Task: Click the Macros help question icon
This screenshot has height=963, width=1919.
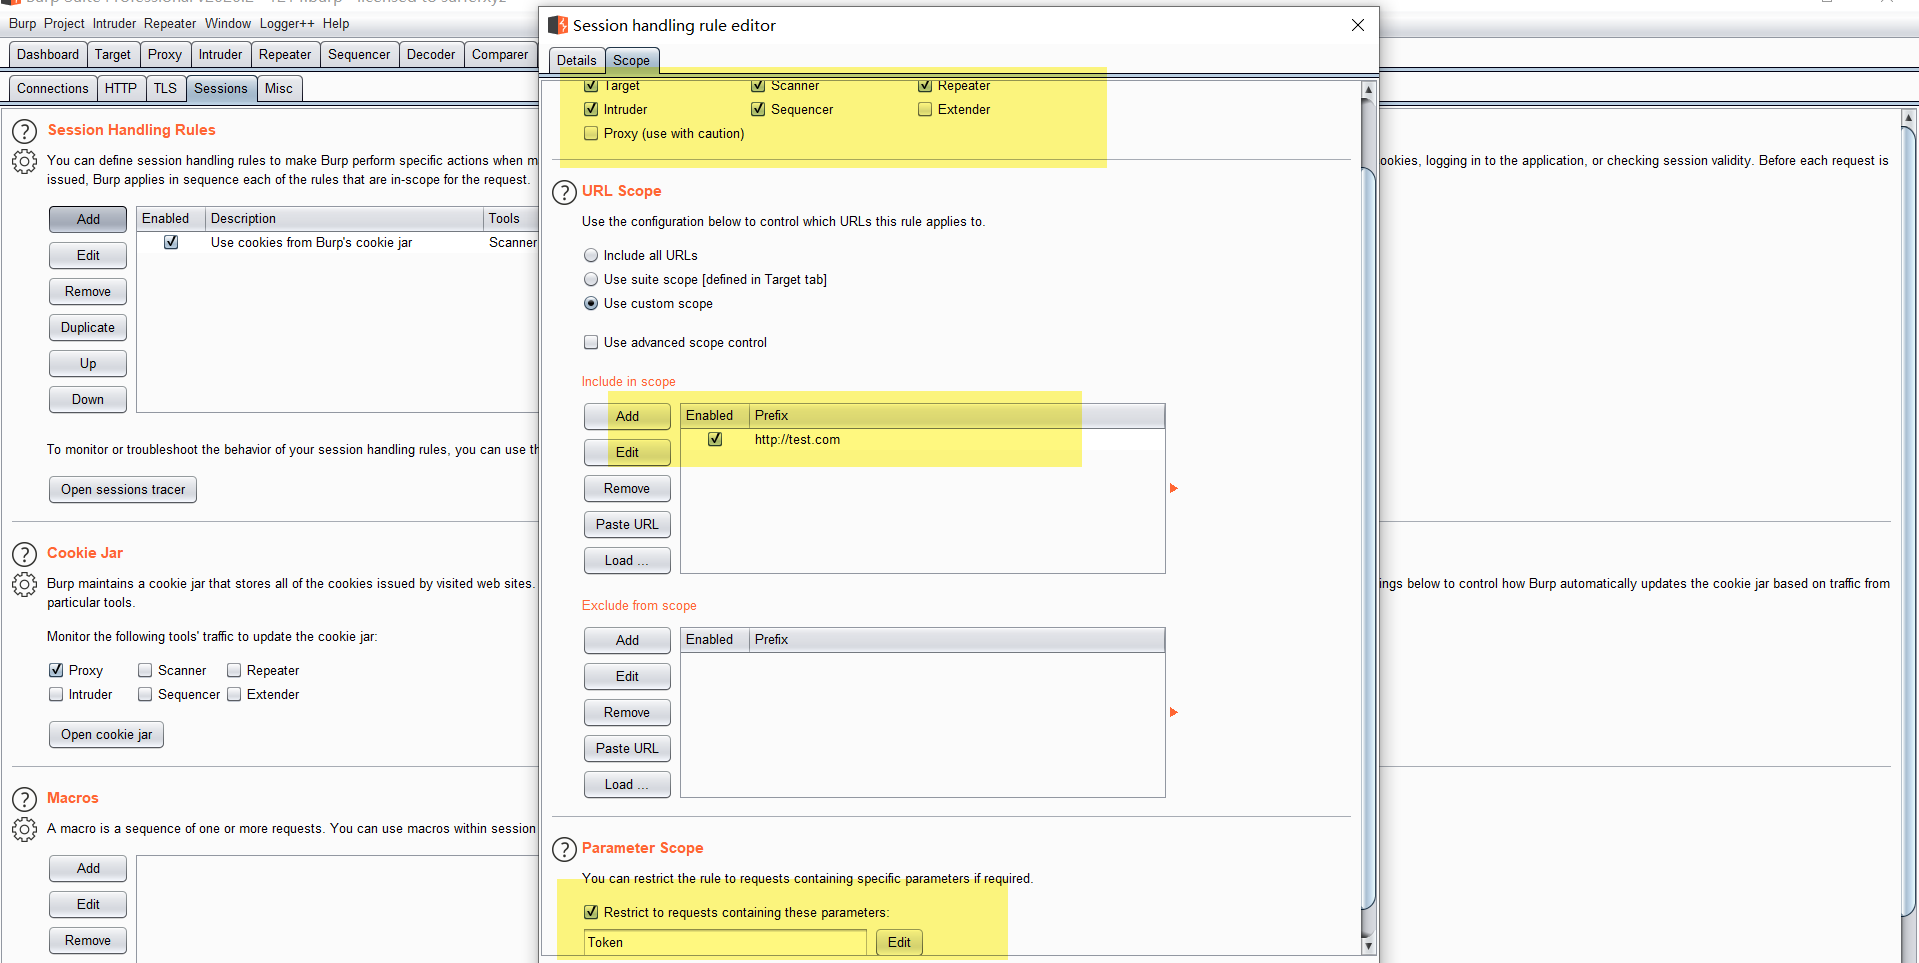Action: (25, 799)
